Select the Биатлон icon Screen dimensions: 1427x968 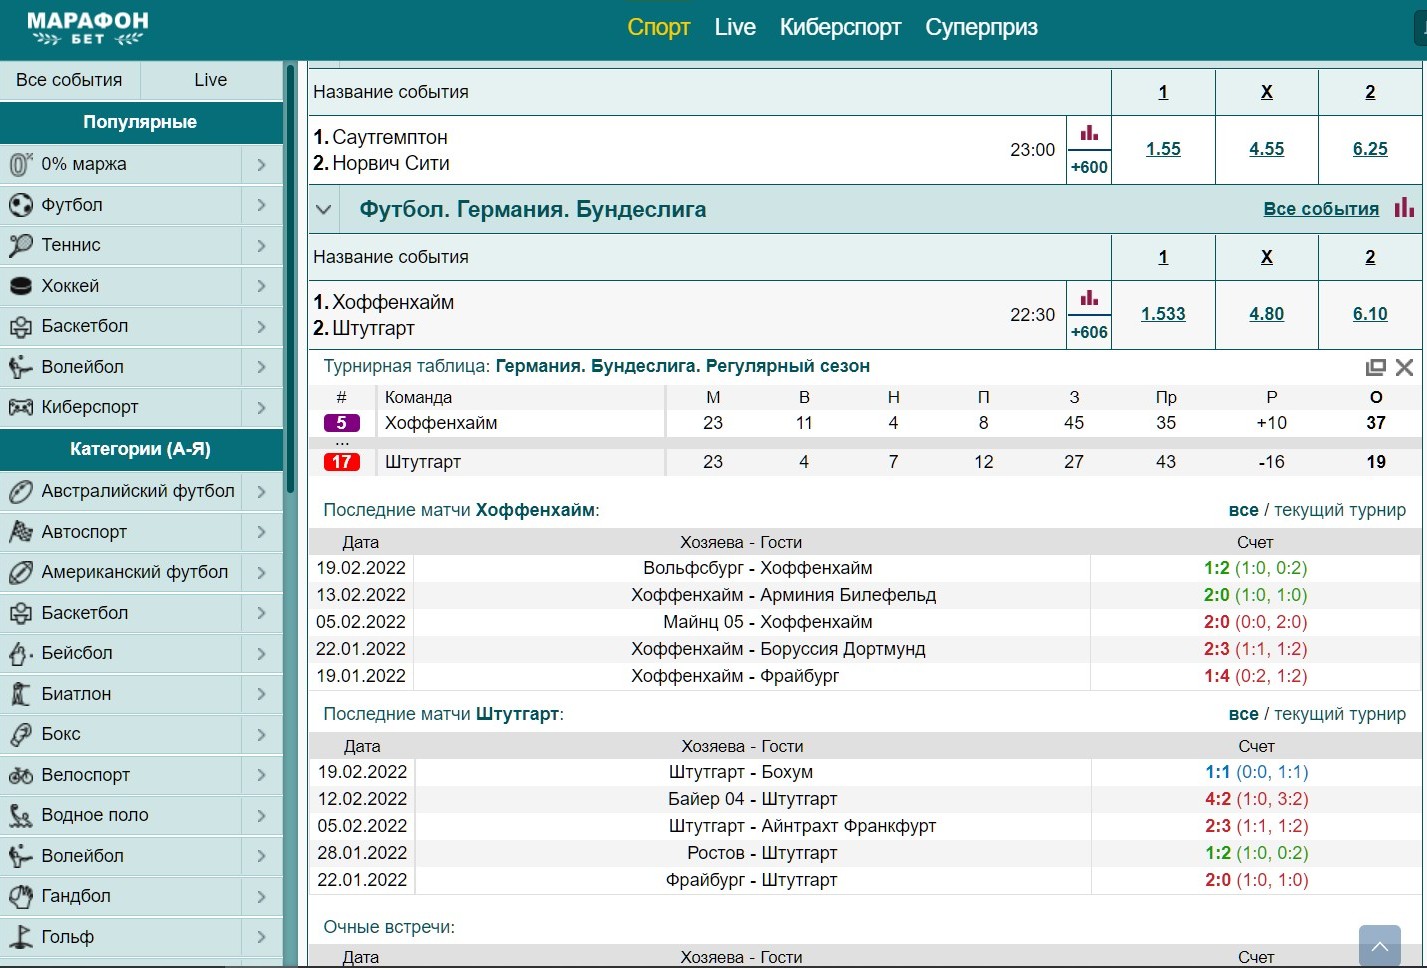20,694
